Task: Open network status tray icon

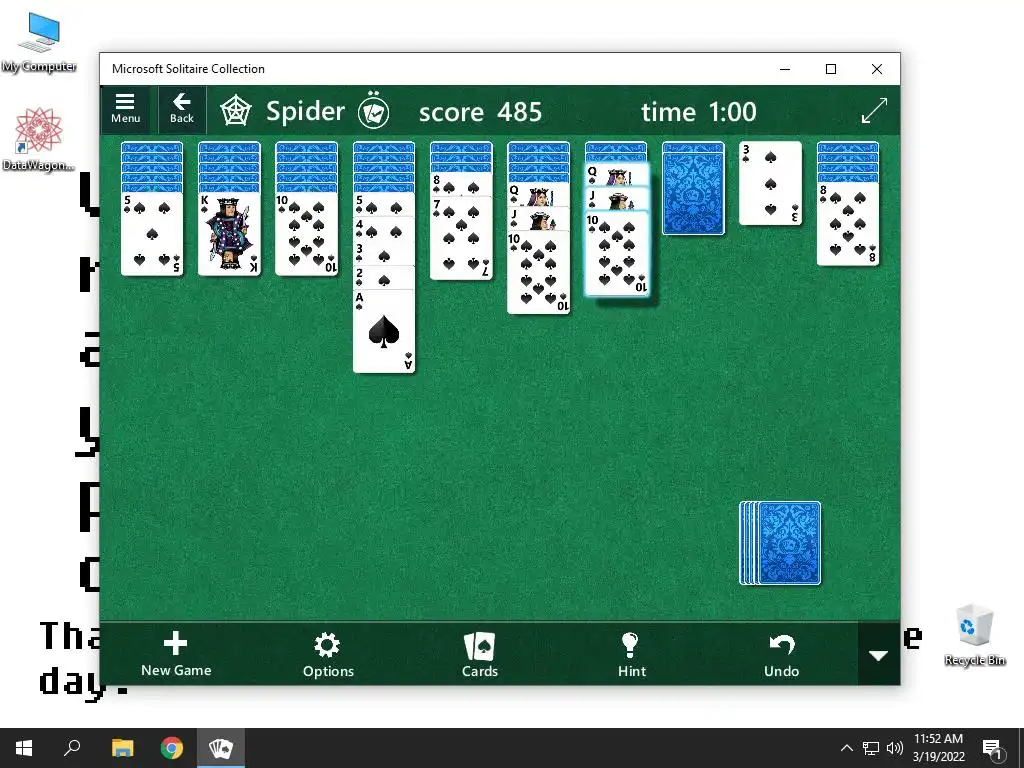Action: click(871, 748)
